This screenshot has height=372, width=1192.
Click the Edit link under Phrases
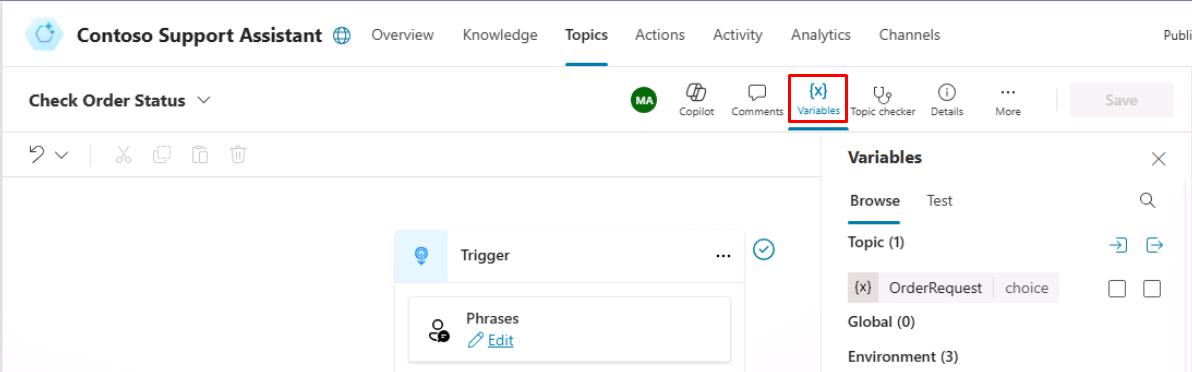tap(500, 341)
